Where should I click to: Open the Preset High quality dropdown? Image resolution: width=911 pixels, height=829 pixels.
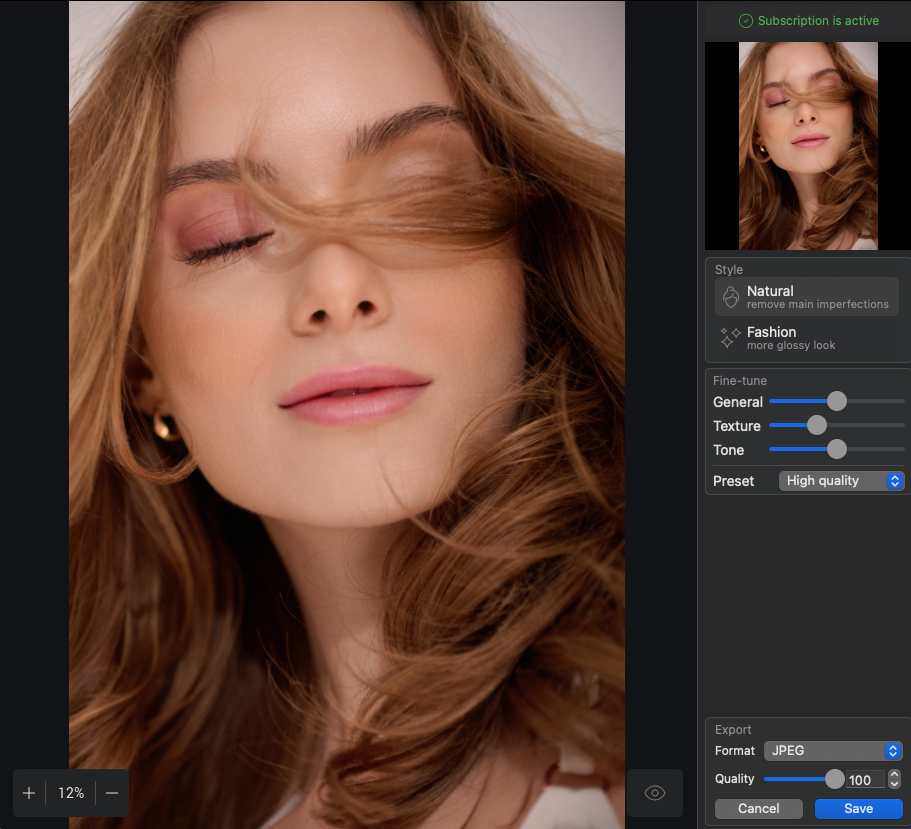click(x=841, y=481)
